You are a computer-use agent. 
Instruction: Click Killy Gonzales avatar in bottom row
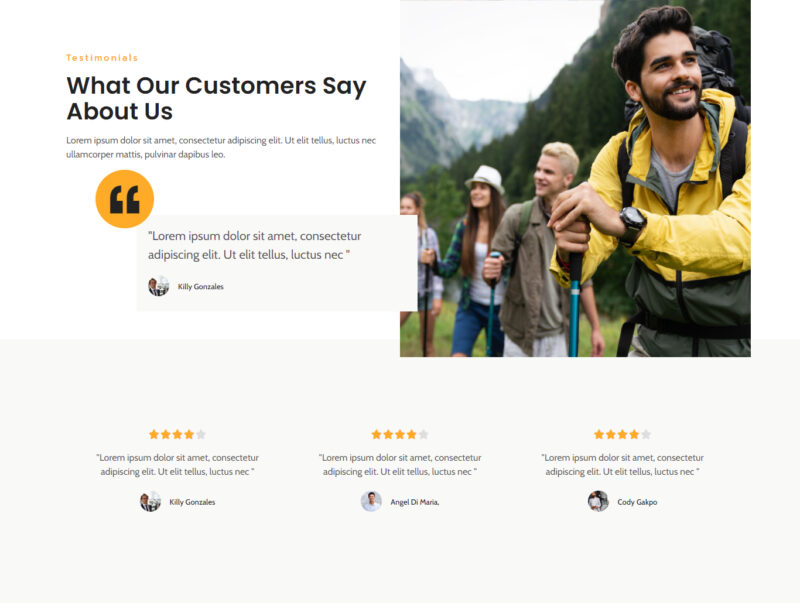[x=151, y=501]
